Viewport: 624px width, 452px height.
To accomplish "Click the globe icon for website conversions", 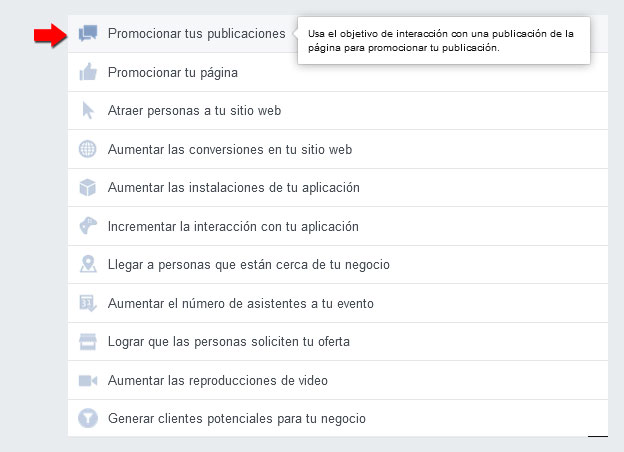I will click(88, 149).
